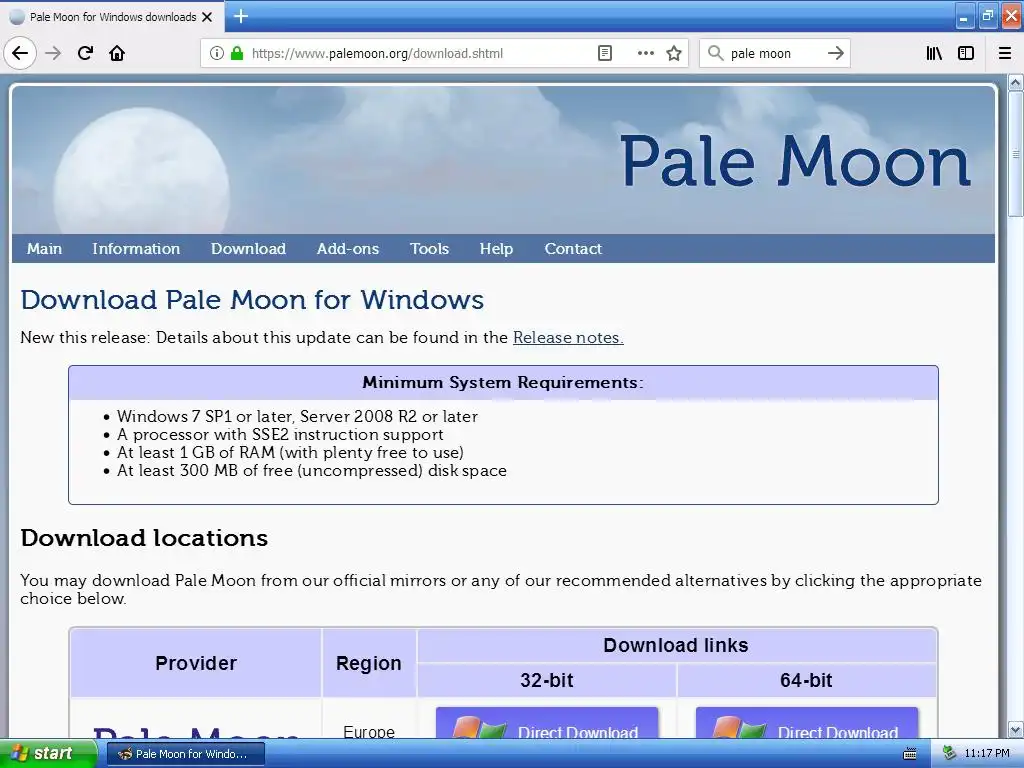Toggle reader view icon in address bar
This screenshot has height=768, width=1024.
click(605, 53)
